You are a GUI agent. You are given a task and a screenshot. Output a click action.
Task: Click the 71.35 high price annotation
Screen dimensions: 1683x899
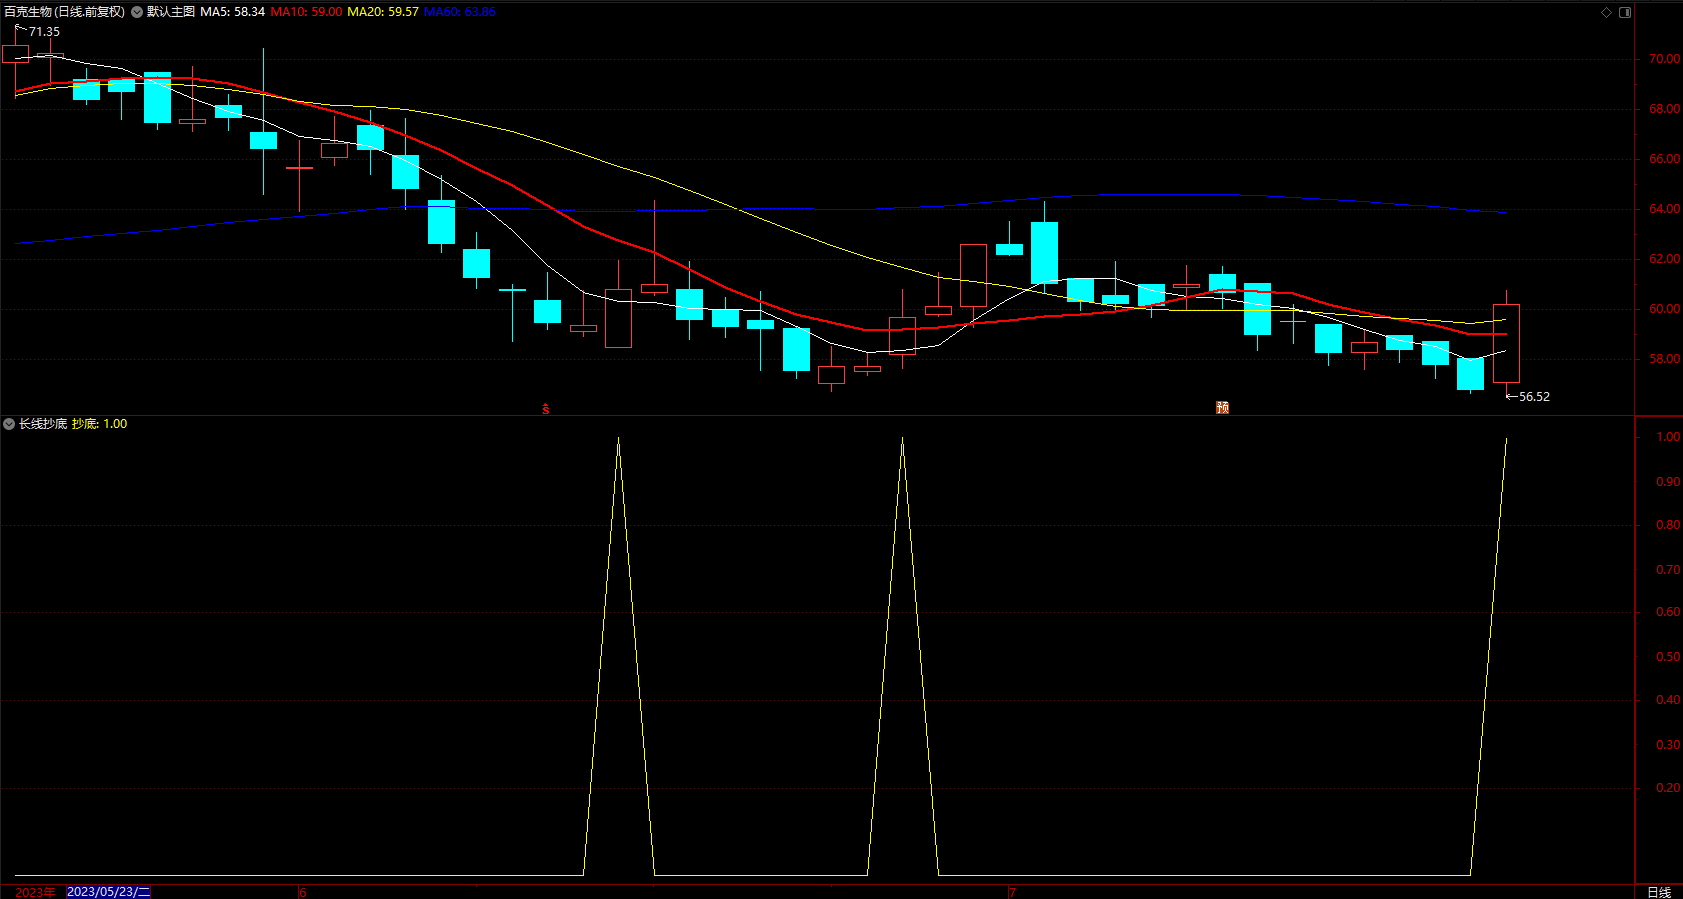tap(44, 32)
